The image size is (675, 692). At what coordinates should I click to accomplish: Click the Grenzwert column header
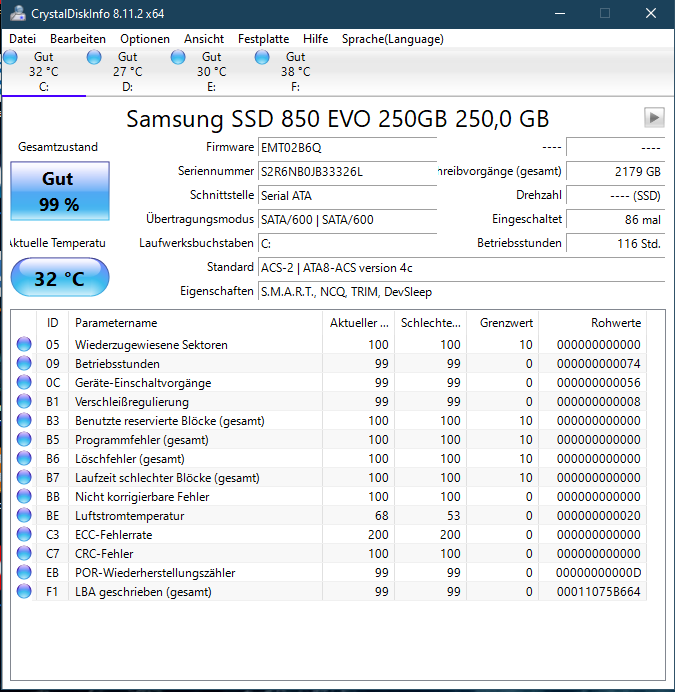[x=502, y=323]
